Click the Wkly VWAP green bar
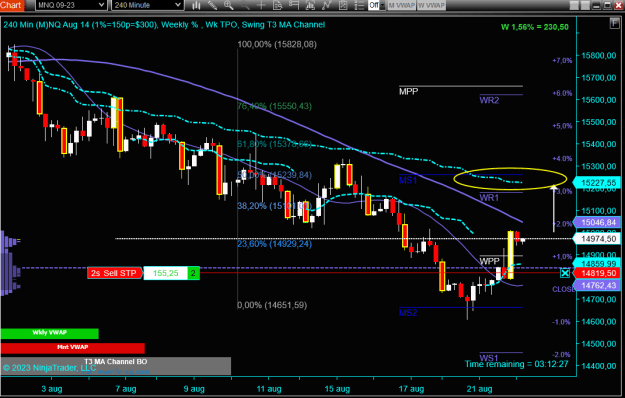 [49, 333]
